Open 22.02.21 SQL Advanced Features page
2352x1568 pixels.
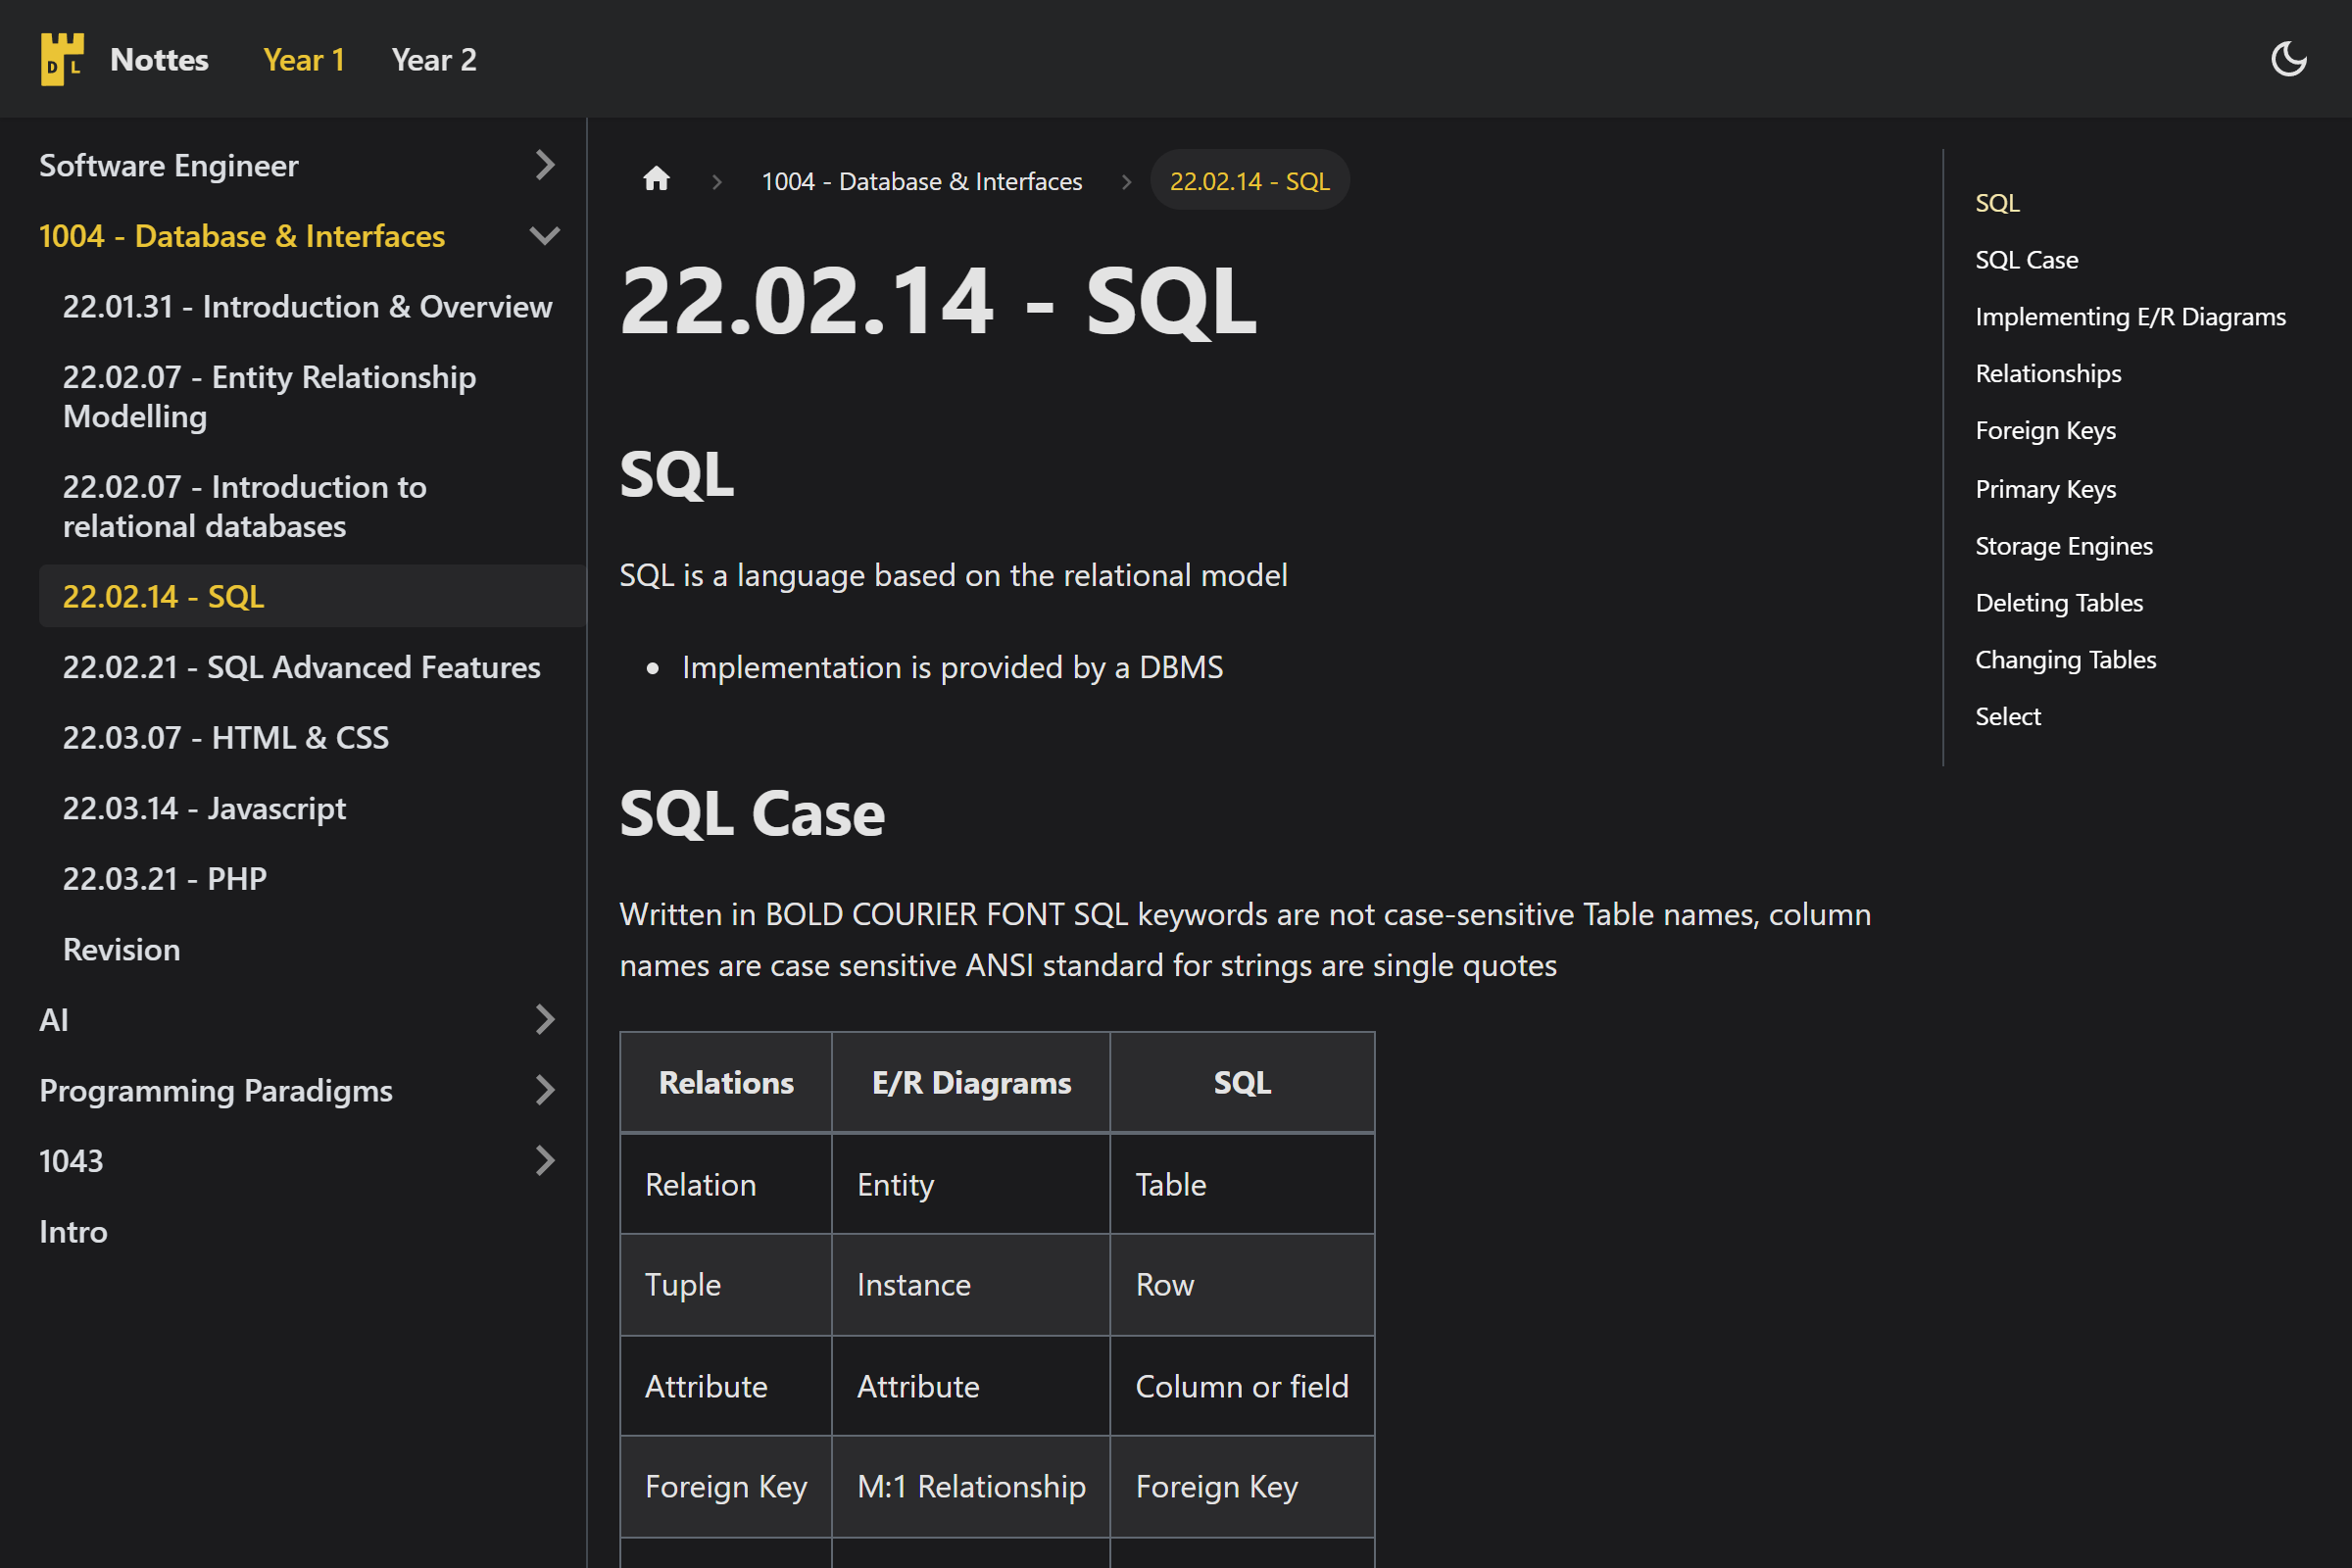[301, 667]
